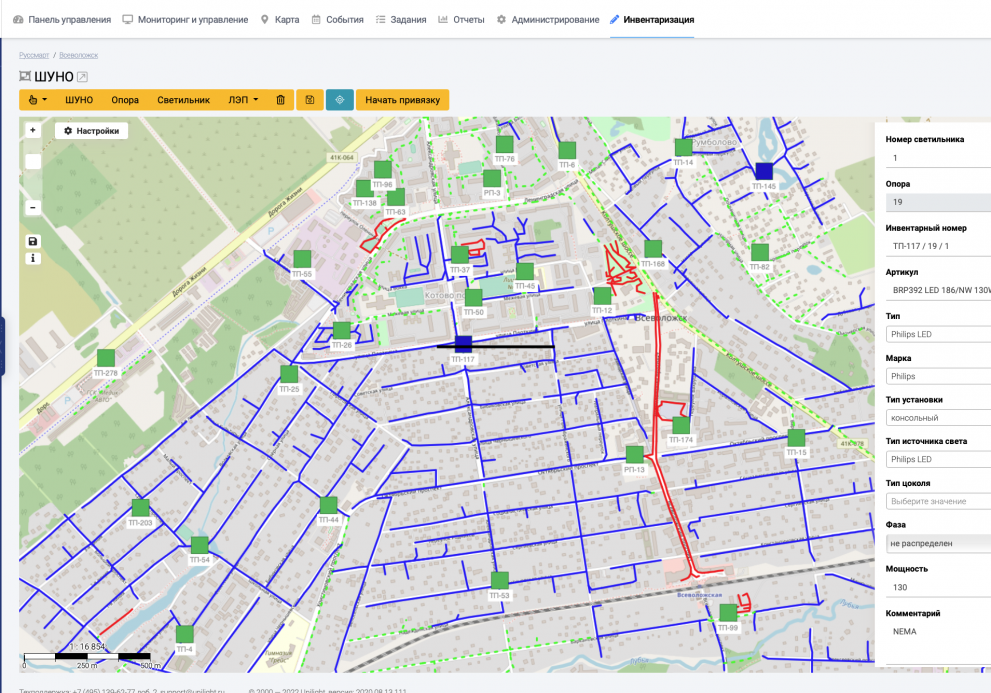Follow the Всеволожск breadcrumb link
Screen dimensions: 991x693
tap(78, 55)
